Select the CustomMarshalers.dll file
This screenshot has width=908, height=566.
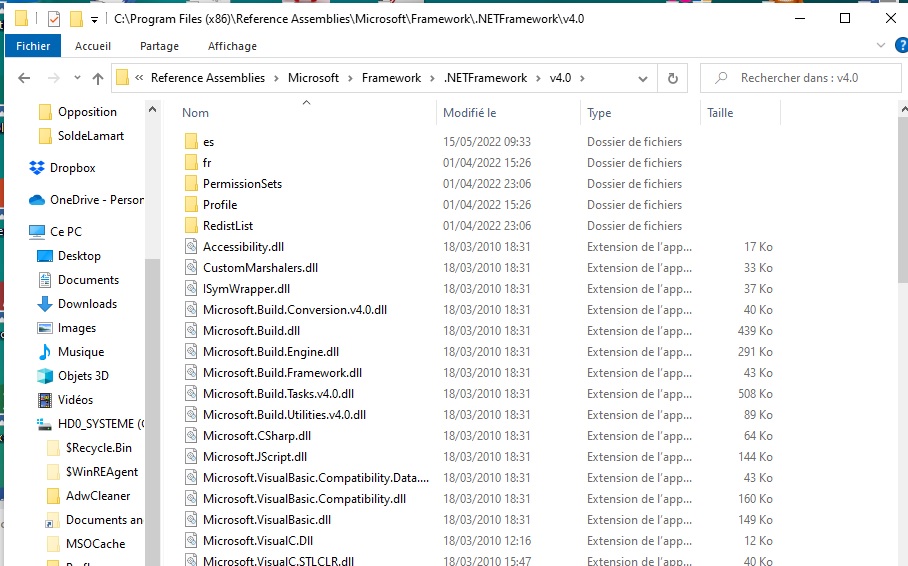(260, 268)
